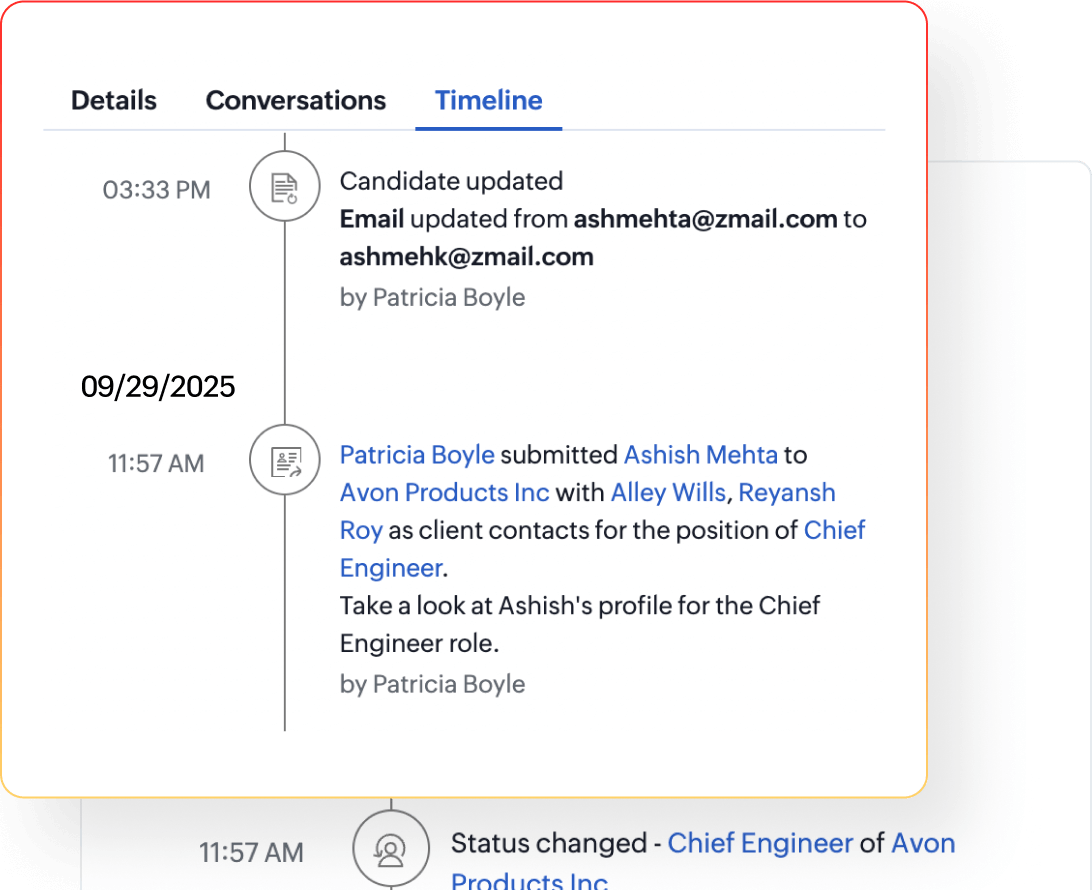Viewport: 1092px width, 890px height.
Task: Select the Email updated event text
Action: (600, 219)
